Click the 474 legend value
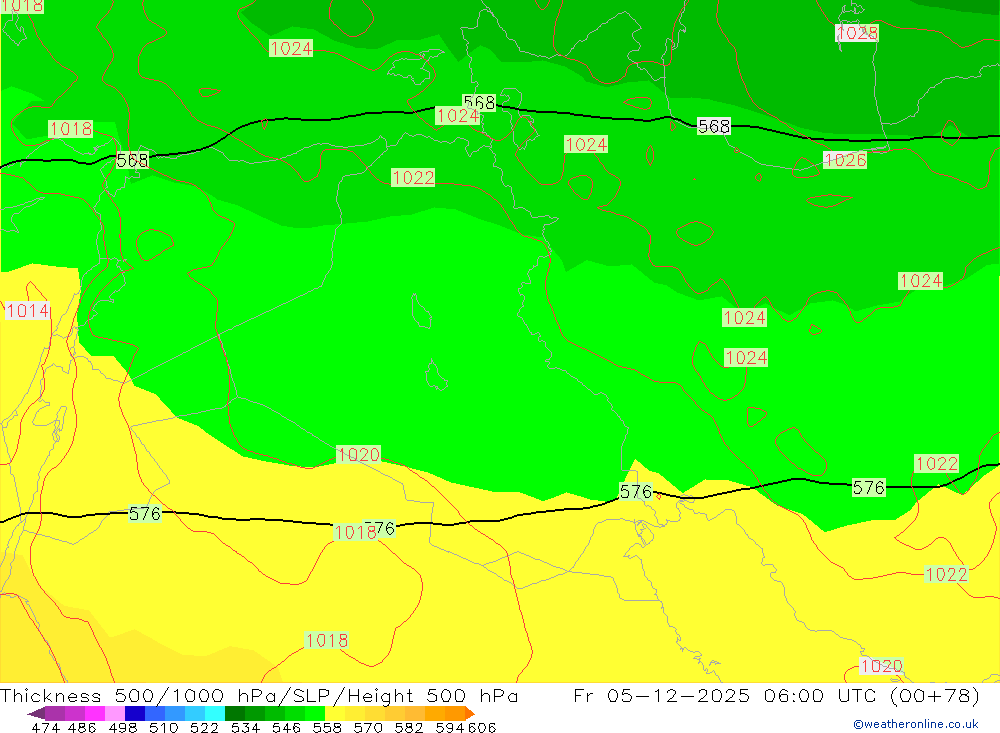 point(45,727)
